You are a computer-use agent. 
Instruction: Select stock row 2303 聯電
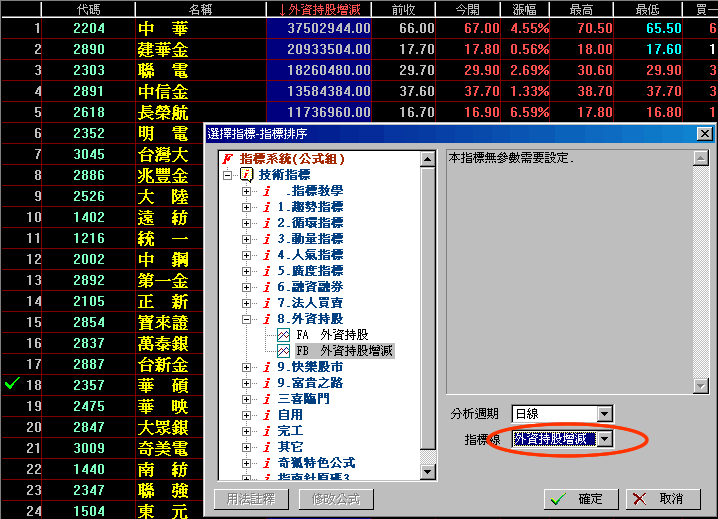tap(359, 71)
